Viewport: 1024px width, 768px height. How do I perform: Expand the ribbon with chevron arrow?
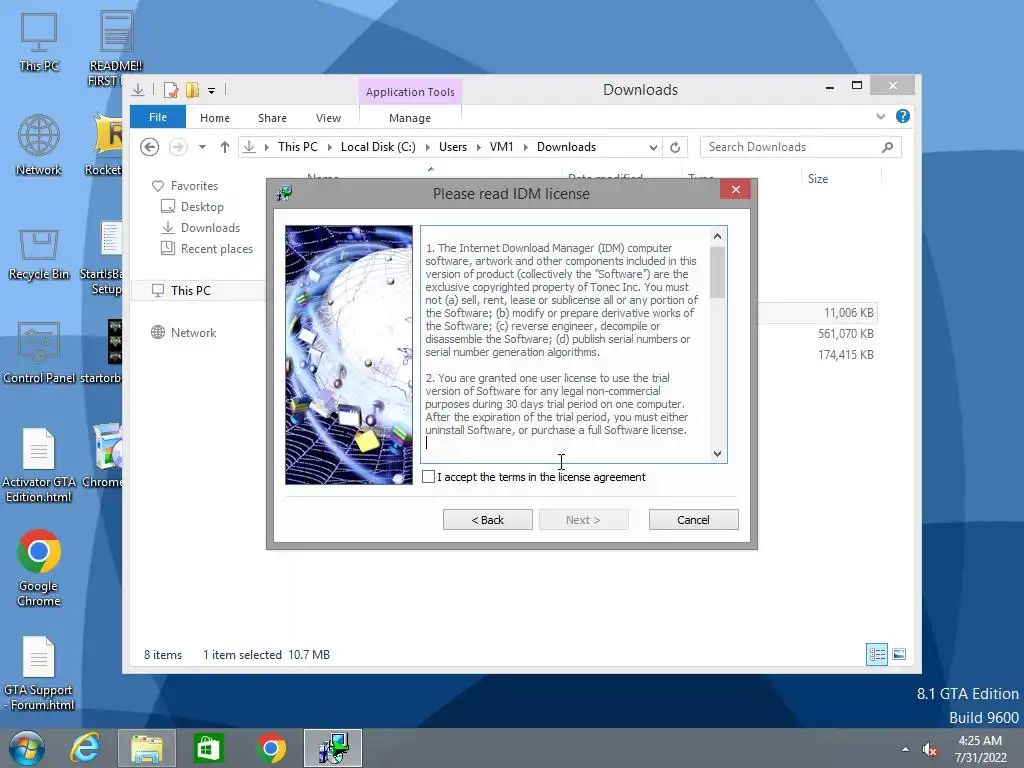click(x=881, y=116)
